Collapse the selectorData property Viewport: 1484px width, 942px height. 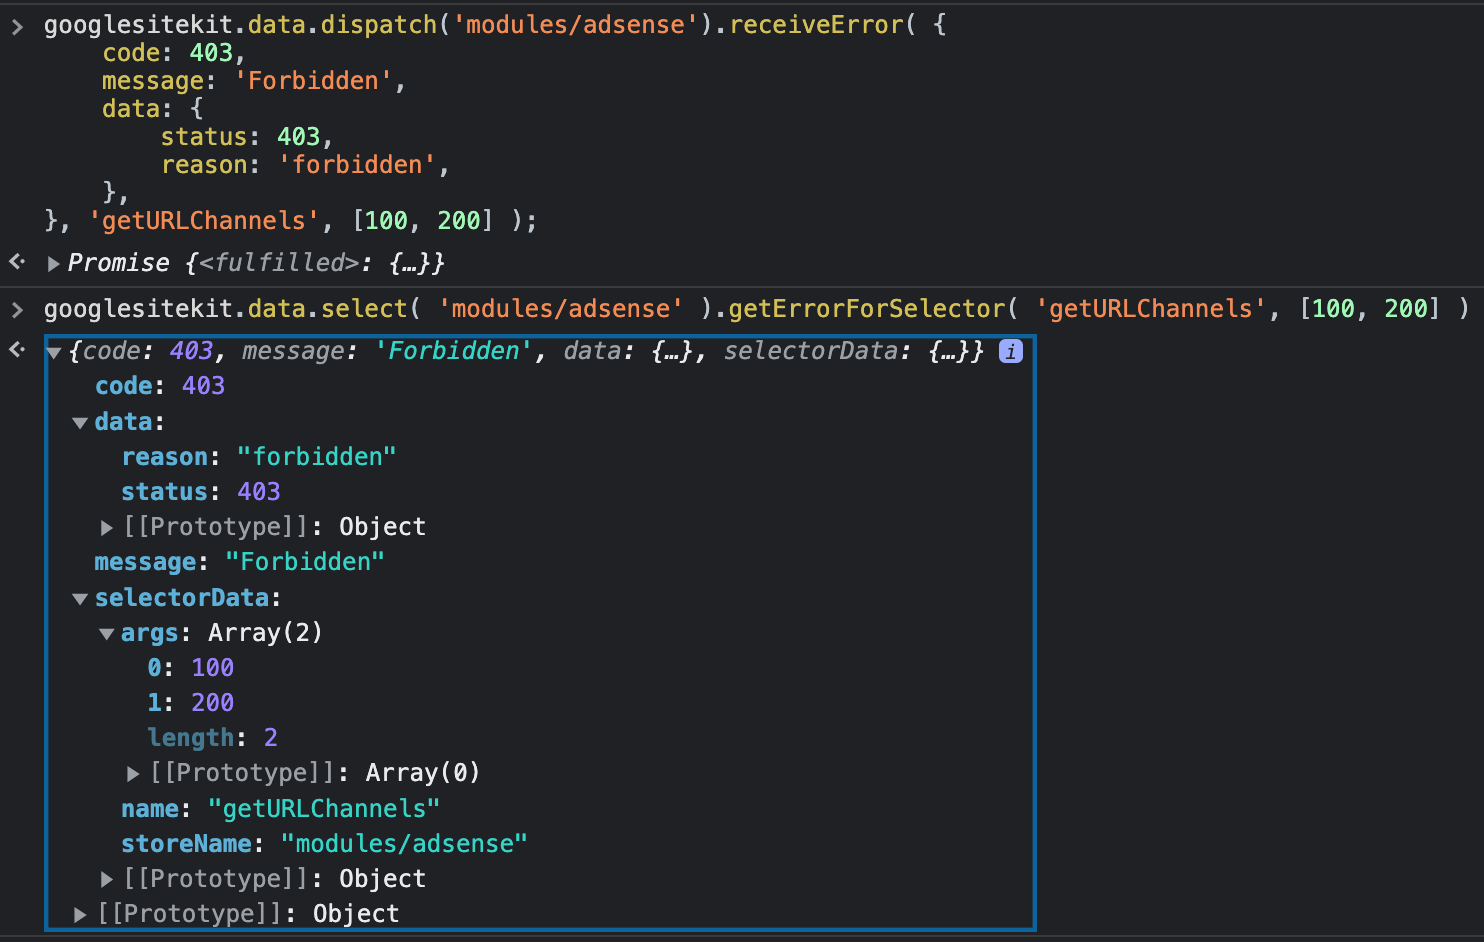coord(80,599)
